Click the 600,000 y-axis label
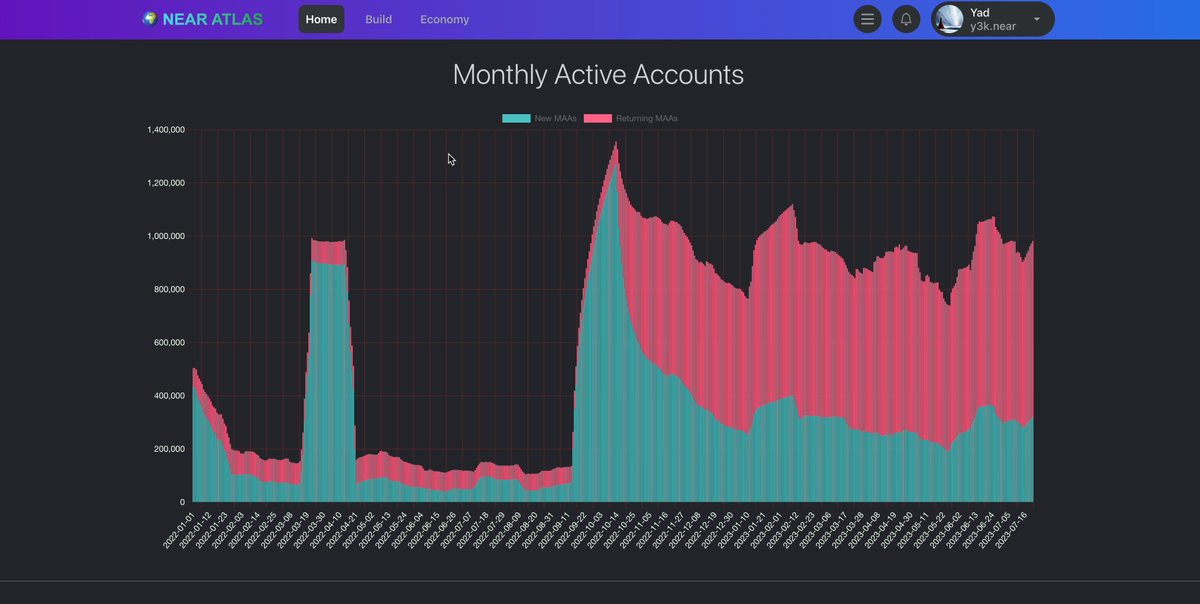Viewport: 1200px width, 604px height. tap(170, 342)
